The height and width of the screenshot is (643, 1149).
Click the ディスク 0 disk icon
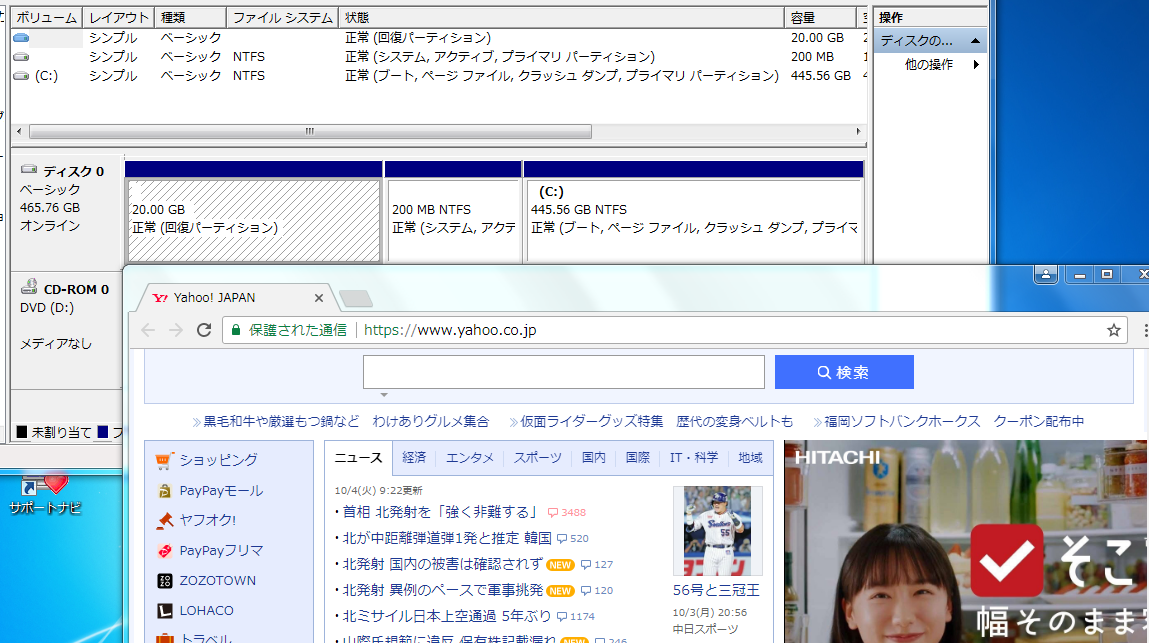tap(29, 170)
